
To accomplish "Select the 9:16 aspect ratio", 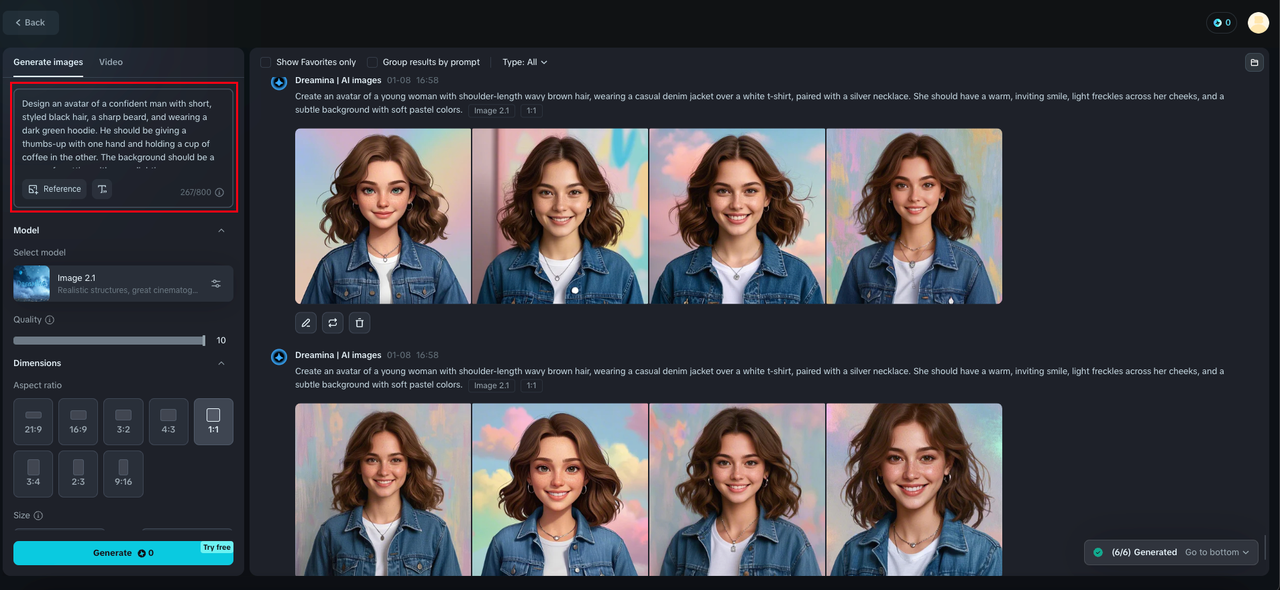I will click(x=123, y=473).
